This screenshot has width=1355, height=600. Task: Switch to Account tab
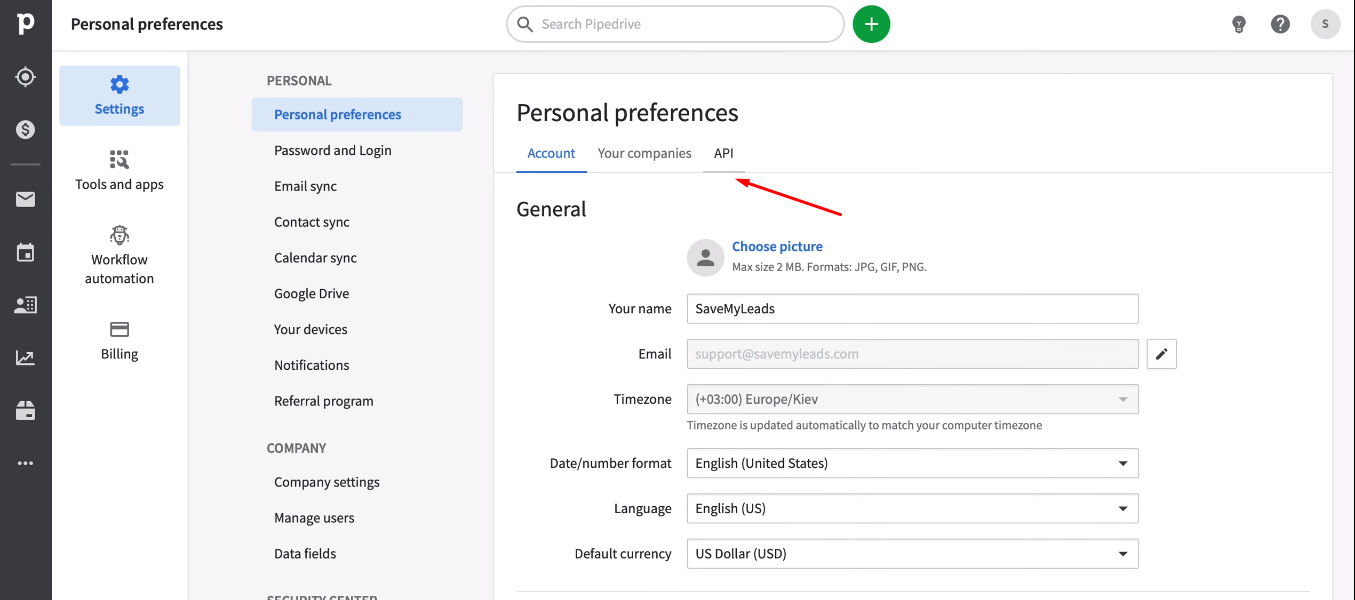552,153
